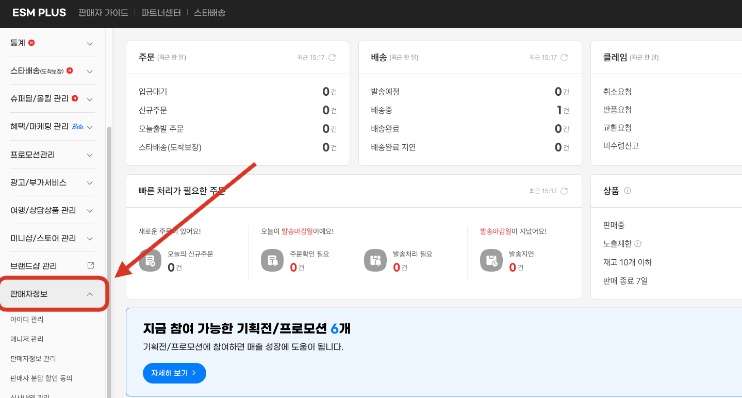Open 브랜드샵 관리 via its external-link icon

[90, 265]
